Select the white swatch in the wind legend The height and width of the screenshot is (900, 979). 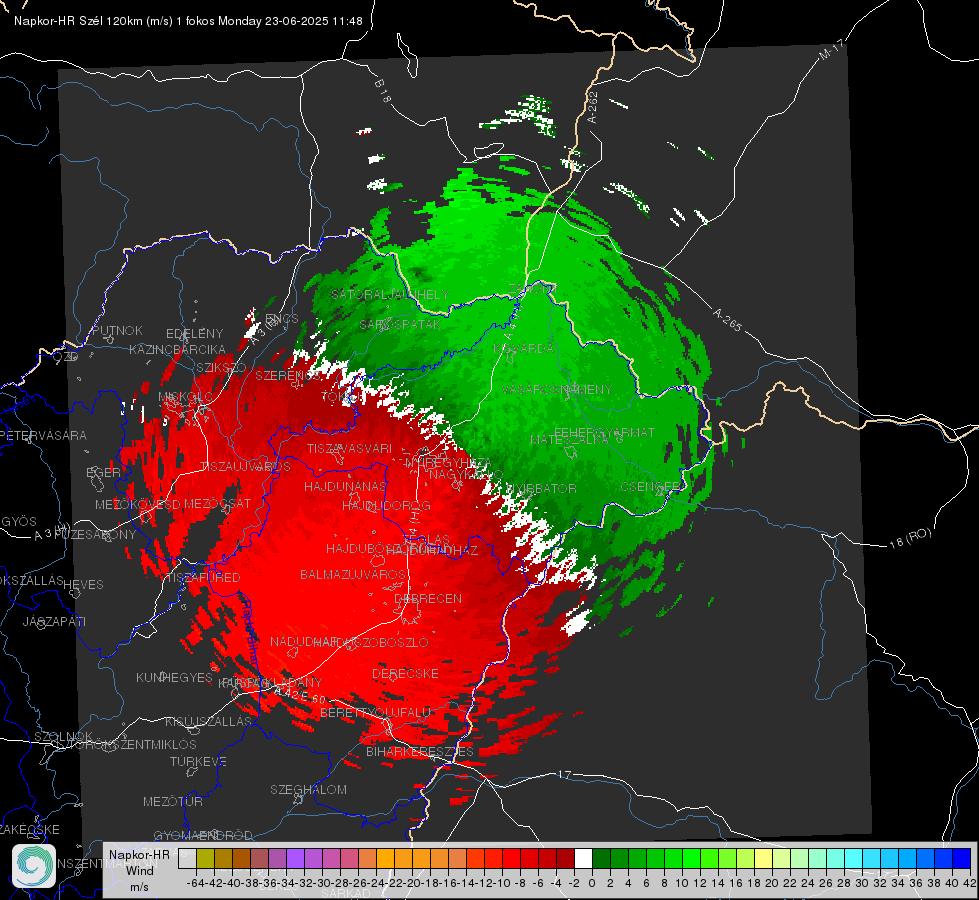583,859
